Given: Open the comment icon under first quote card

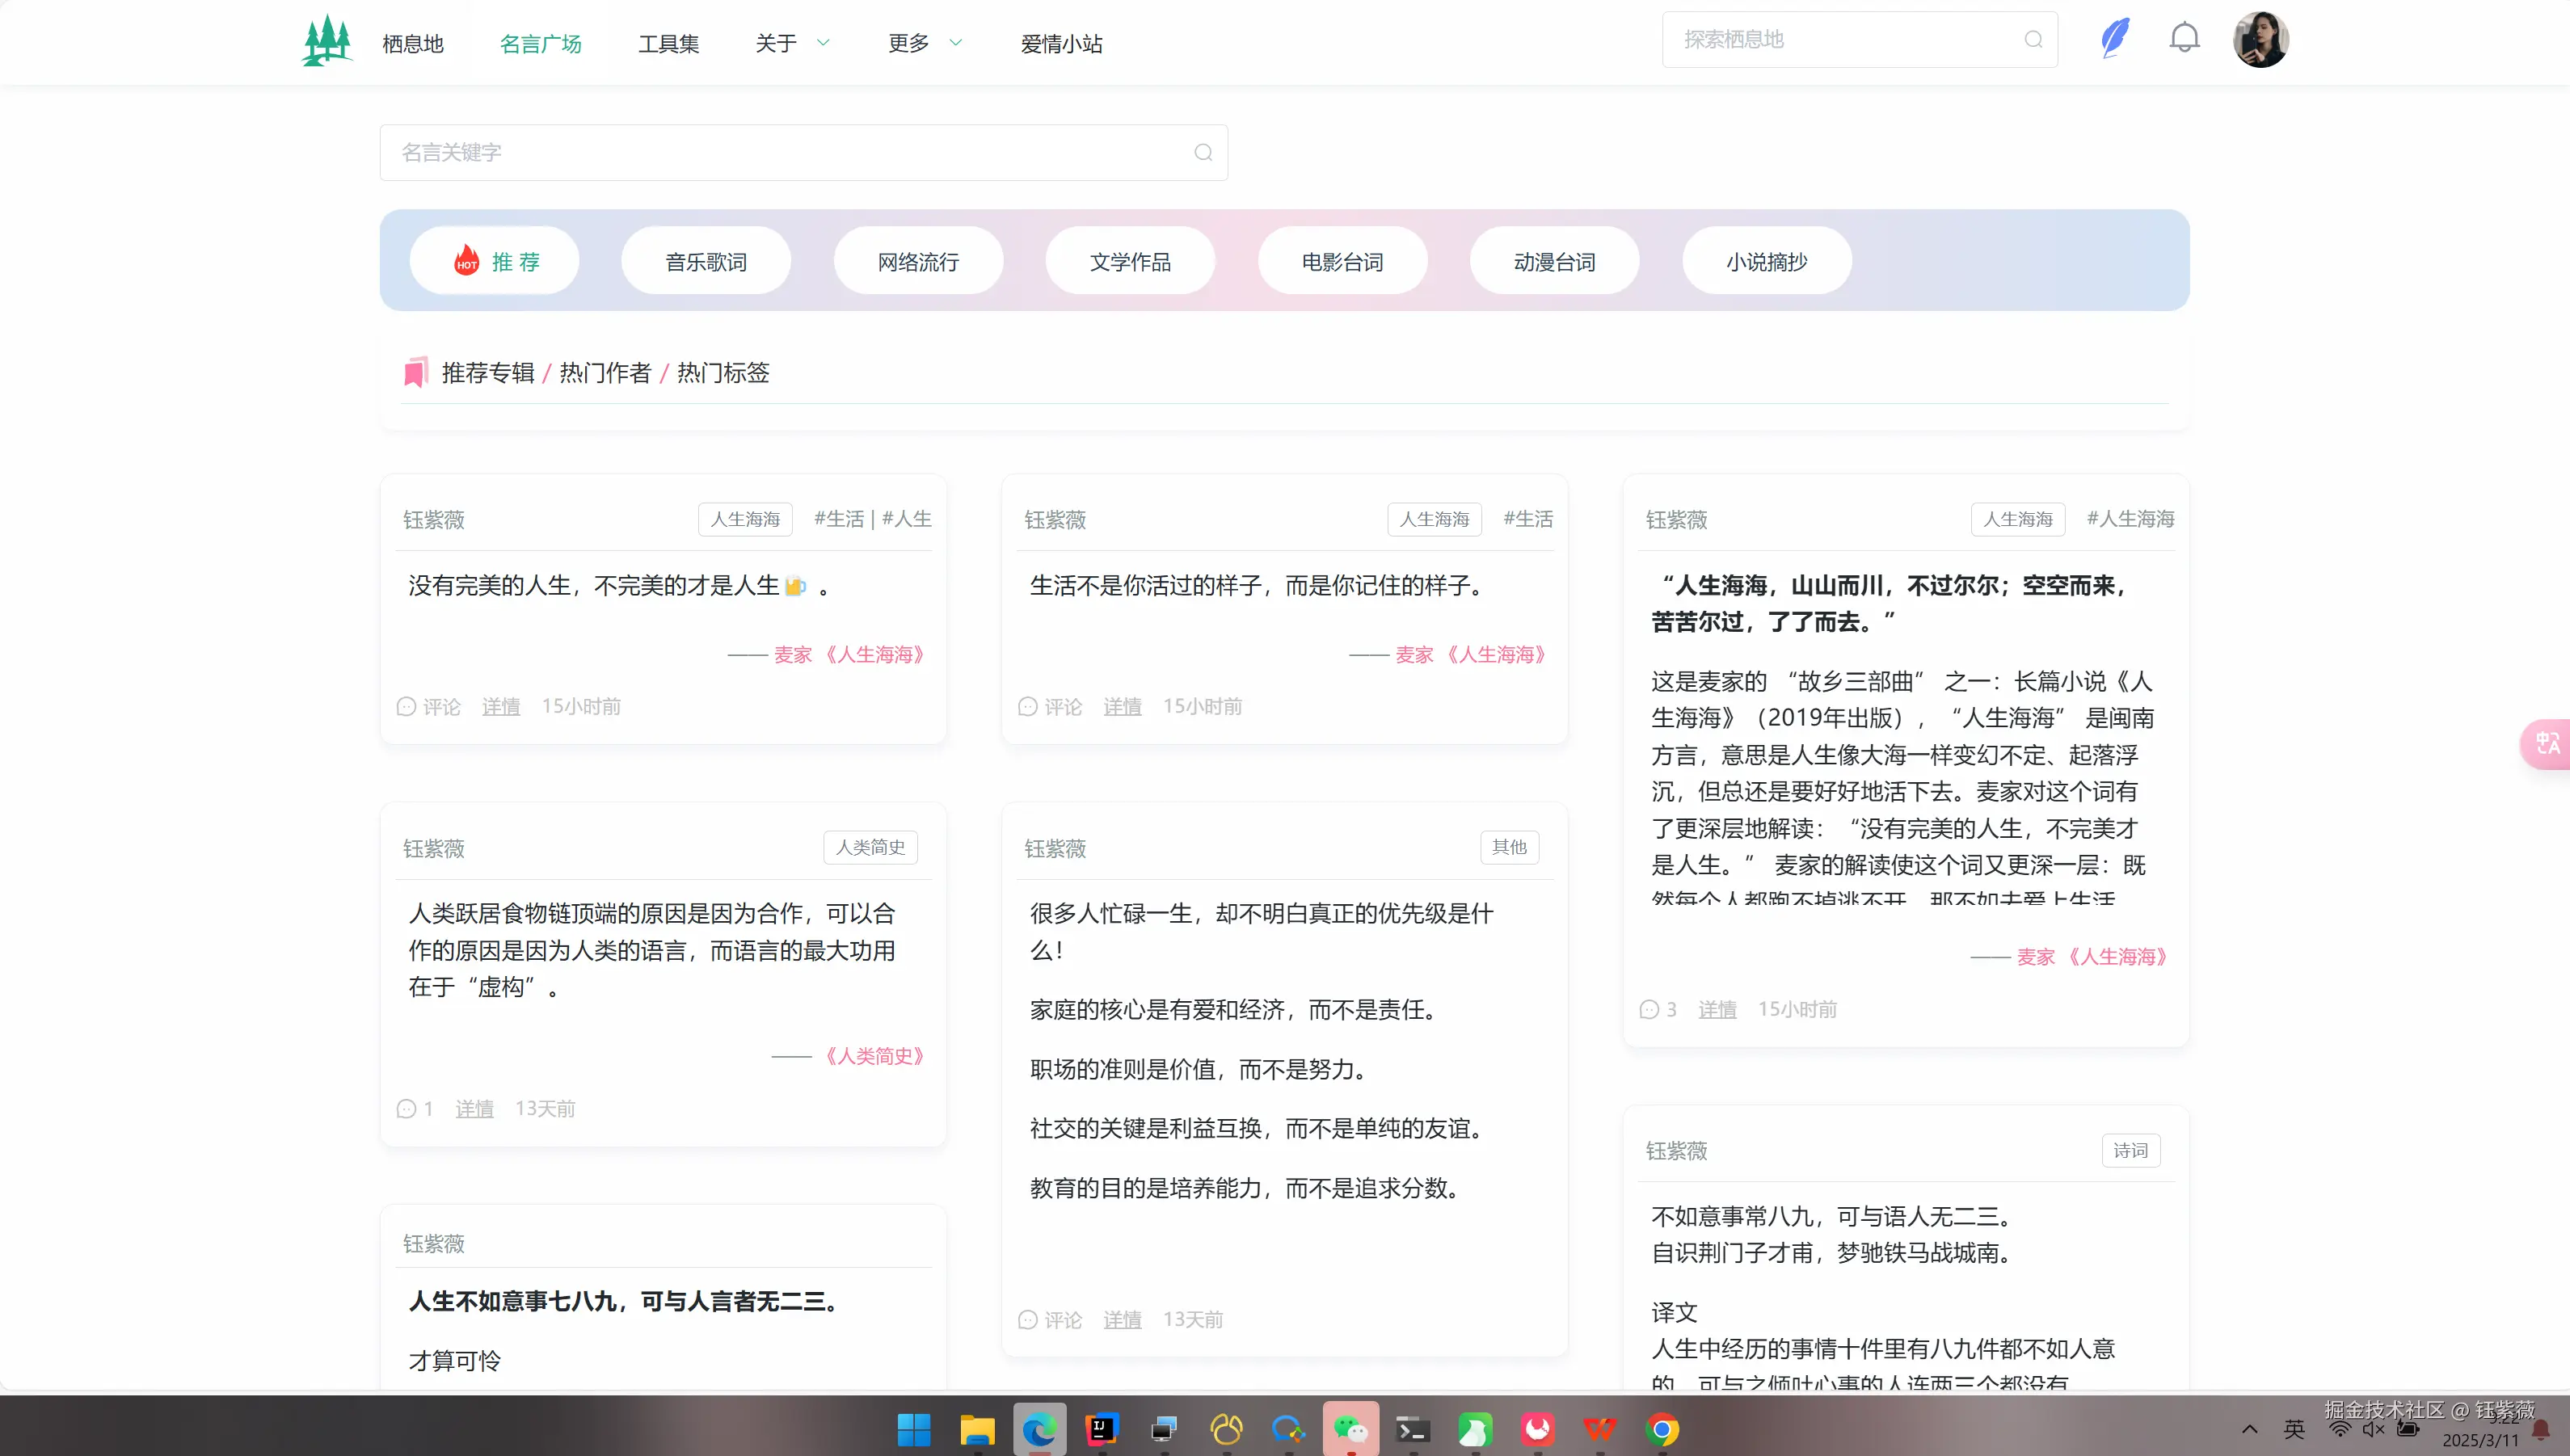Looking at the screenshot, I should pyautogui.click(x=406, y=706).
